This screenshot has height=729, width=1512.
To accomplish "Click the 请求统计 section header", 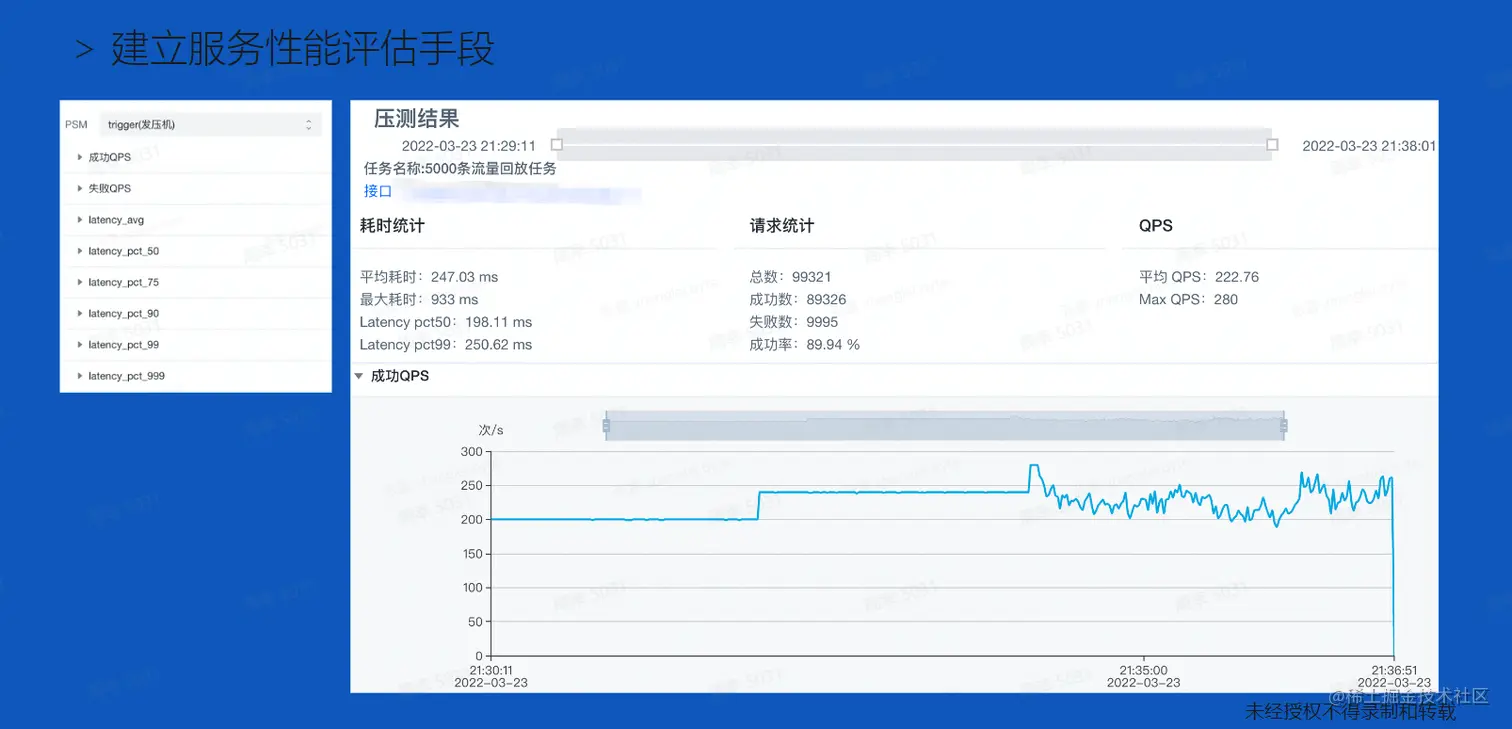I will click(782, 226).
